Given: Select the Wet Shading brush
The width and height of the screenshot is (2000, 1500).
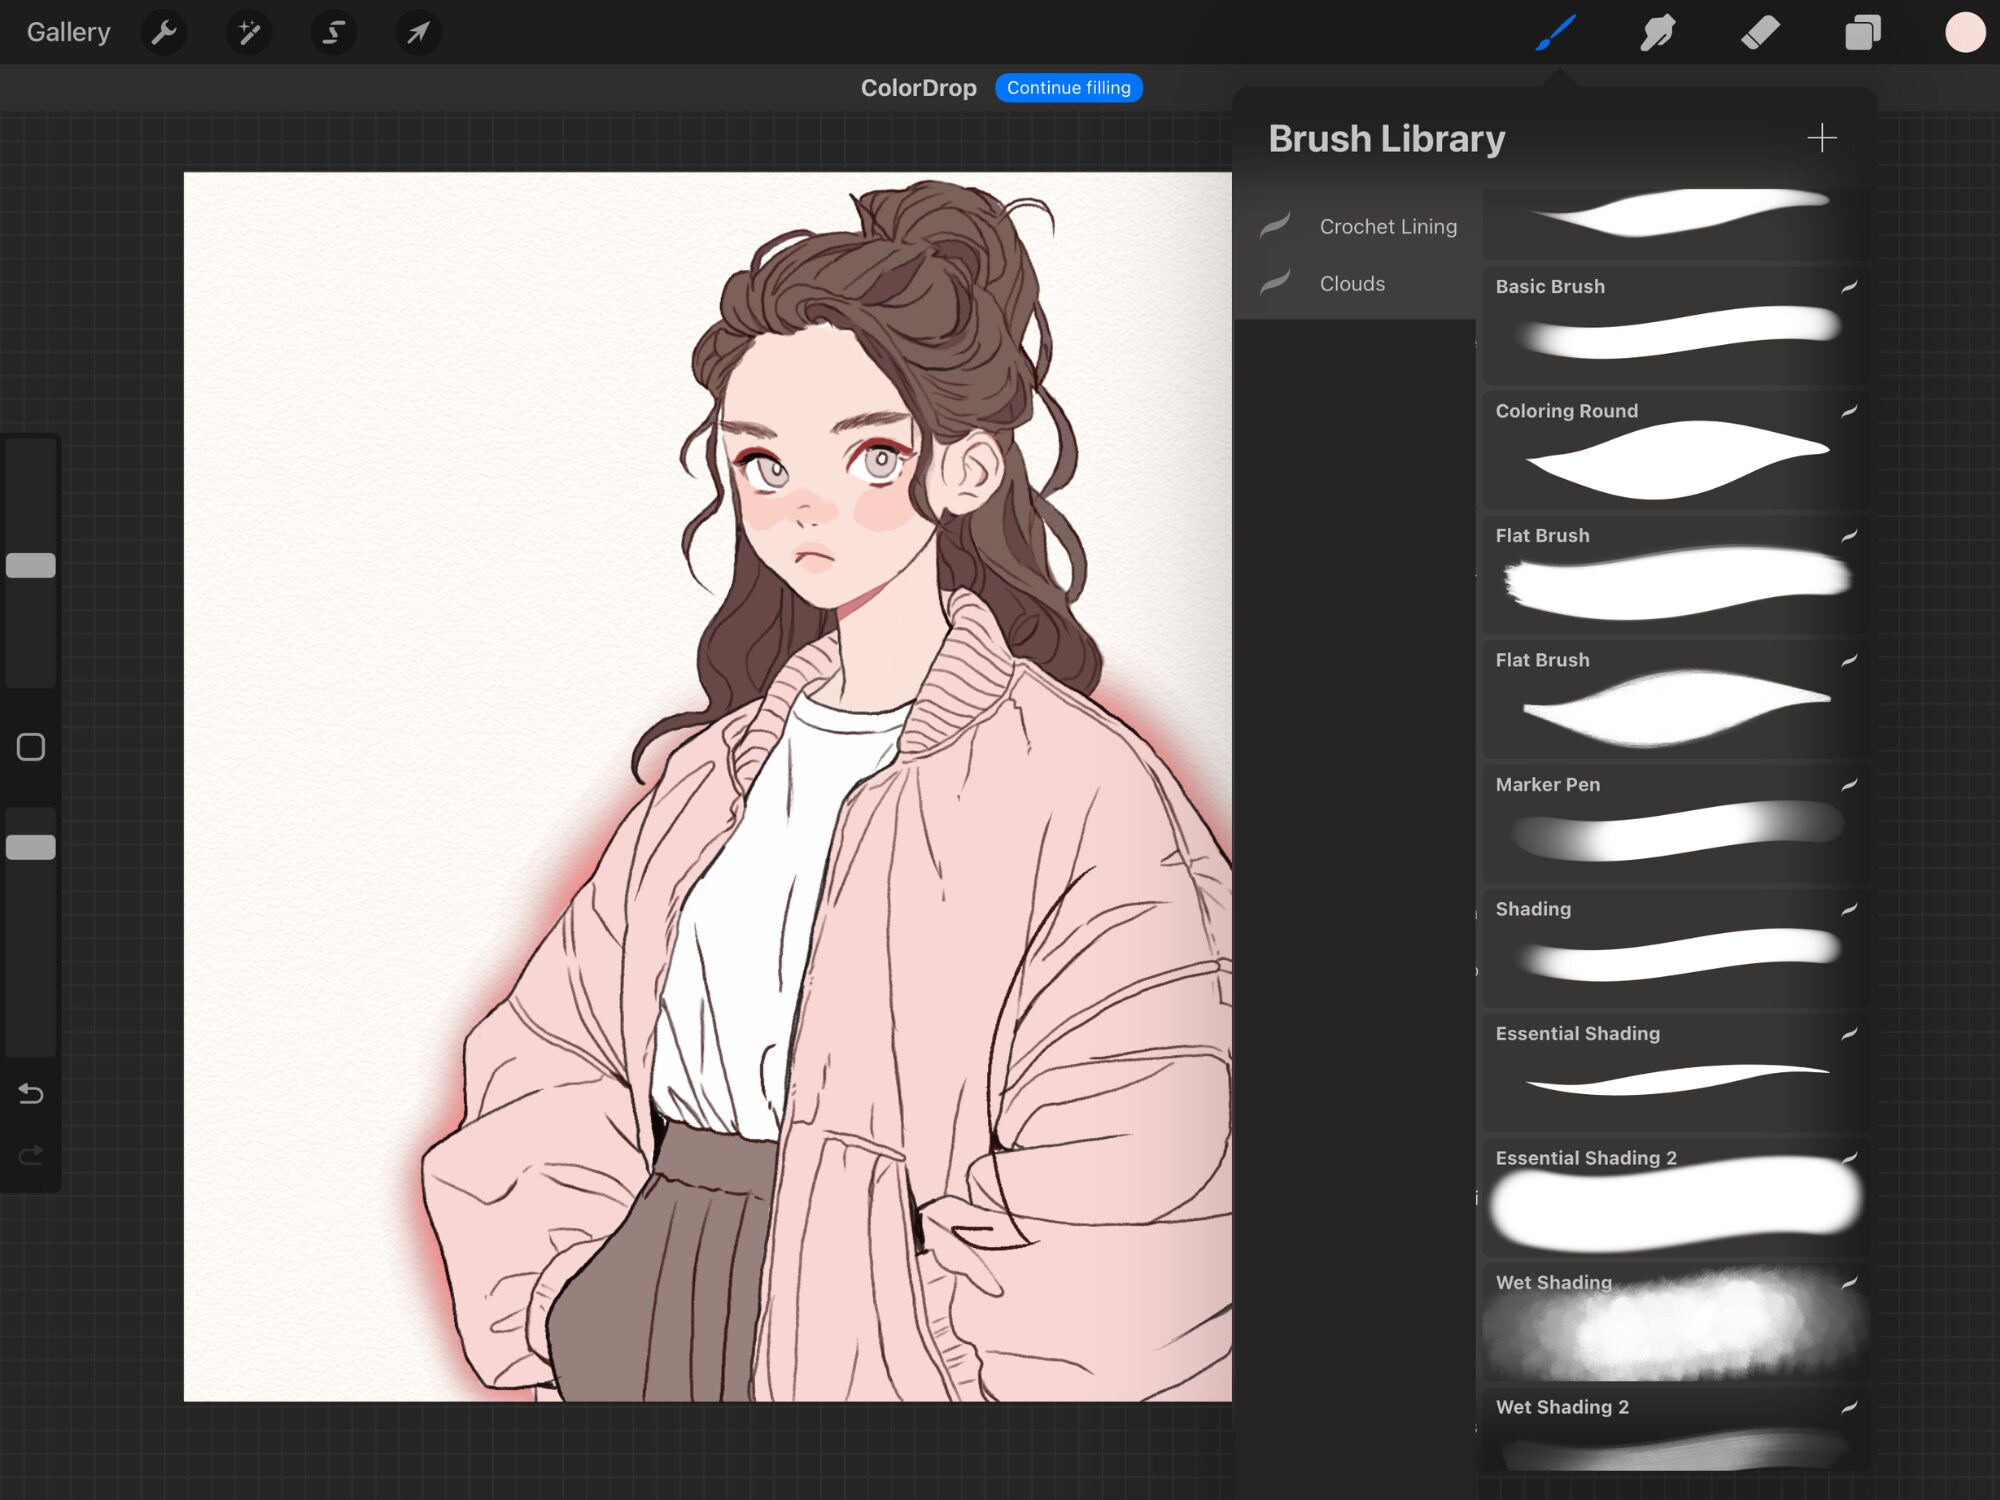Looking at the screenshot, I should (1675, 1322).
